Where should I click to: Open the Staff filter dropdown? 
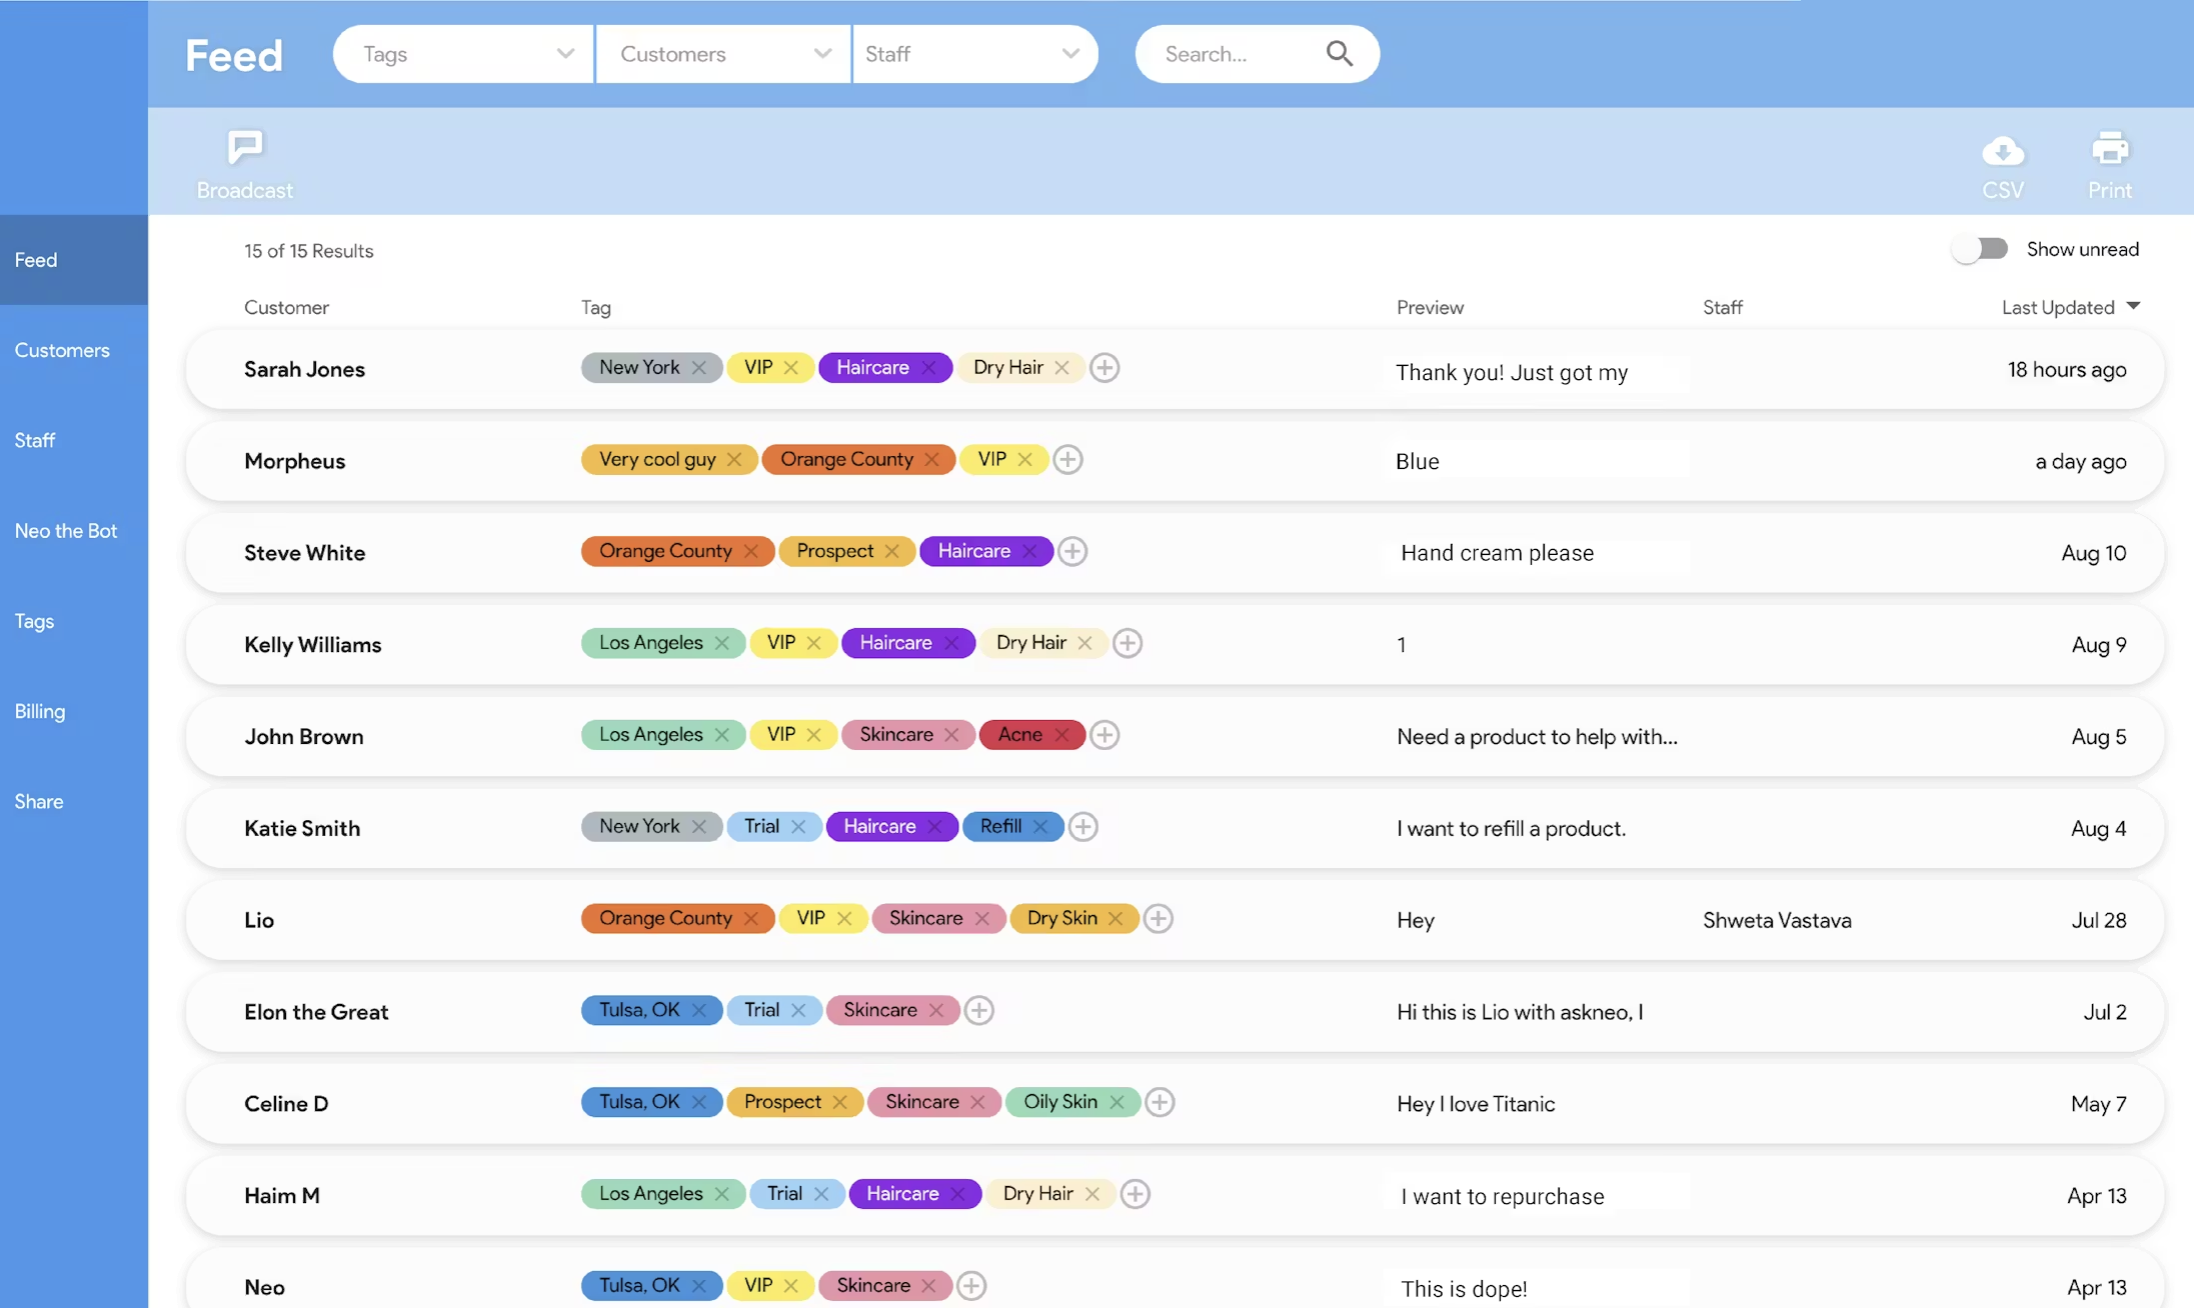click(x=975, y=53)
